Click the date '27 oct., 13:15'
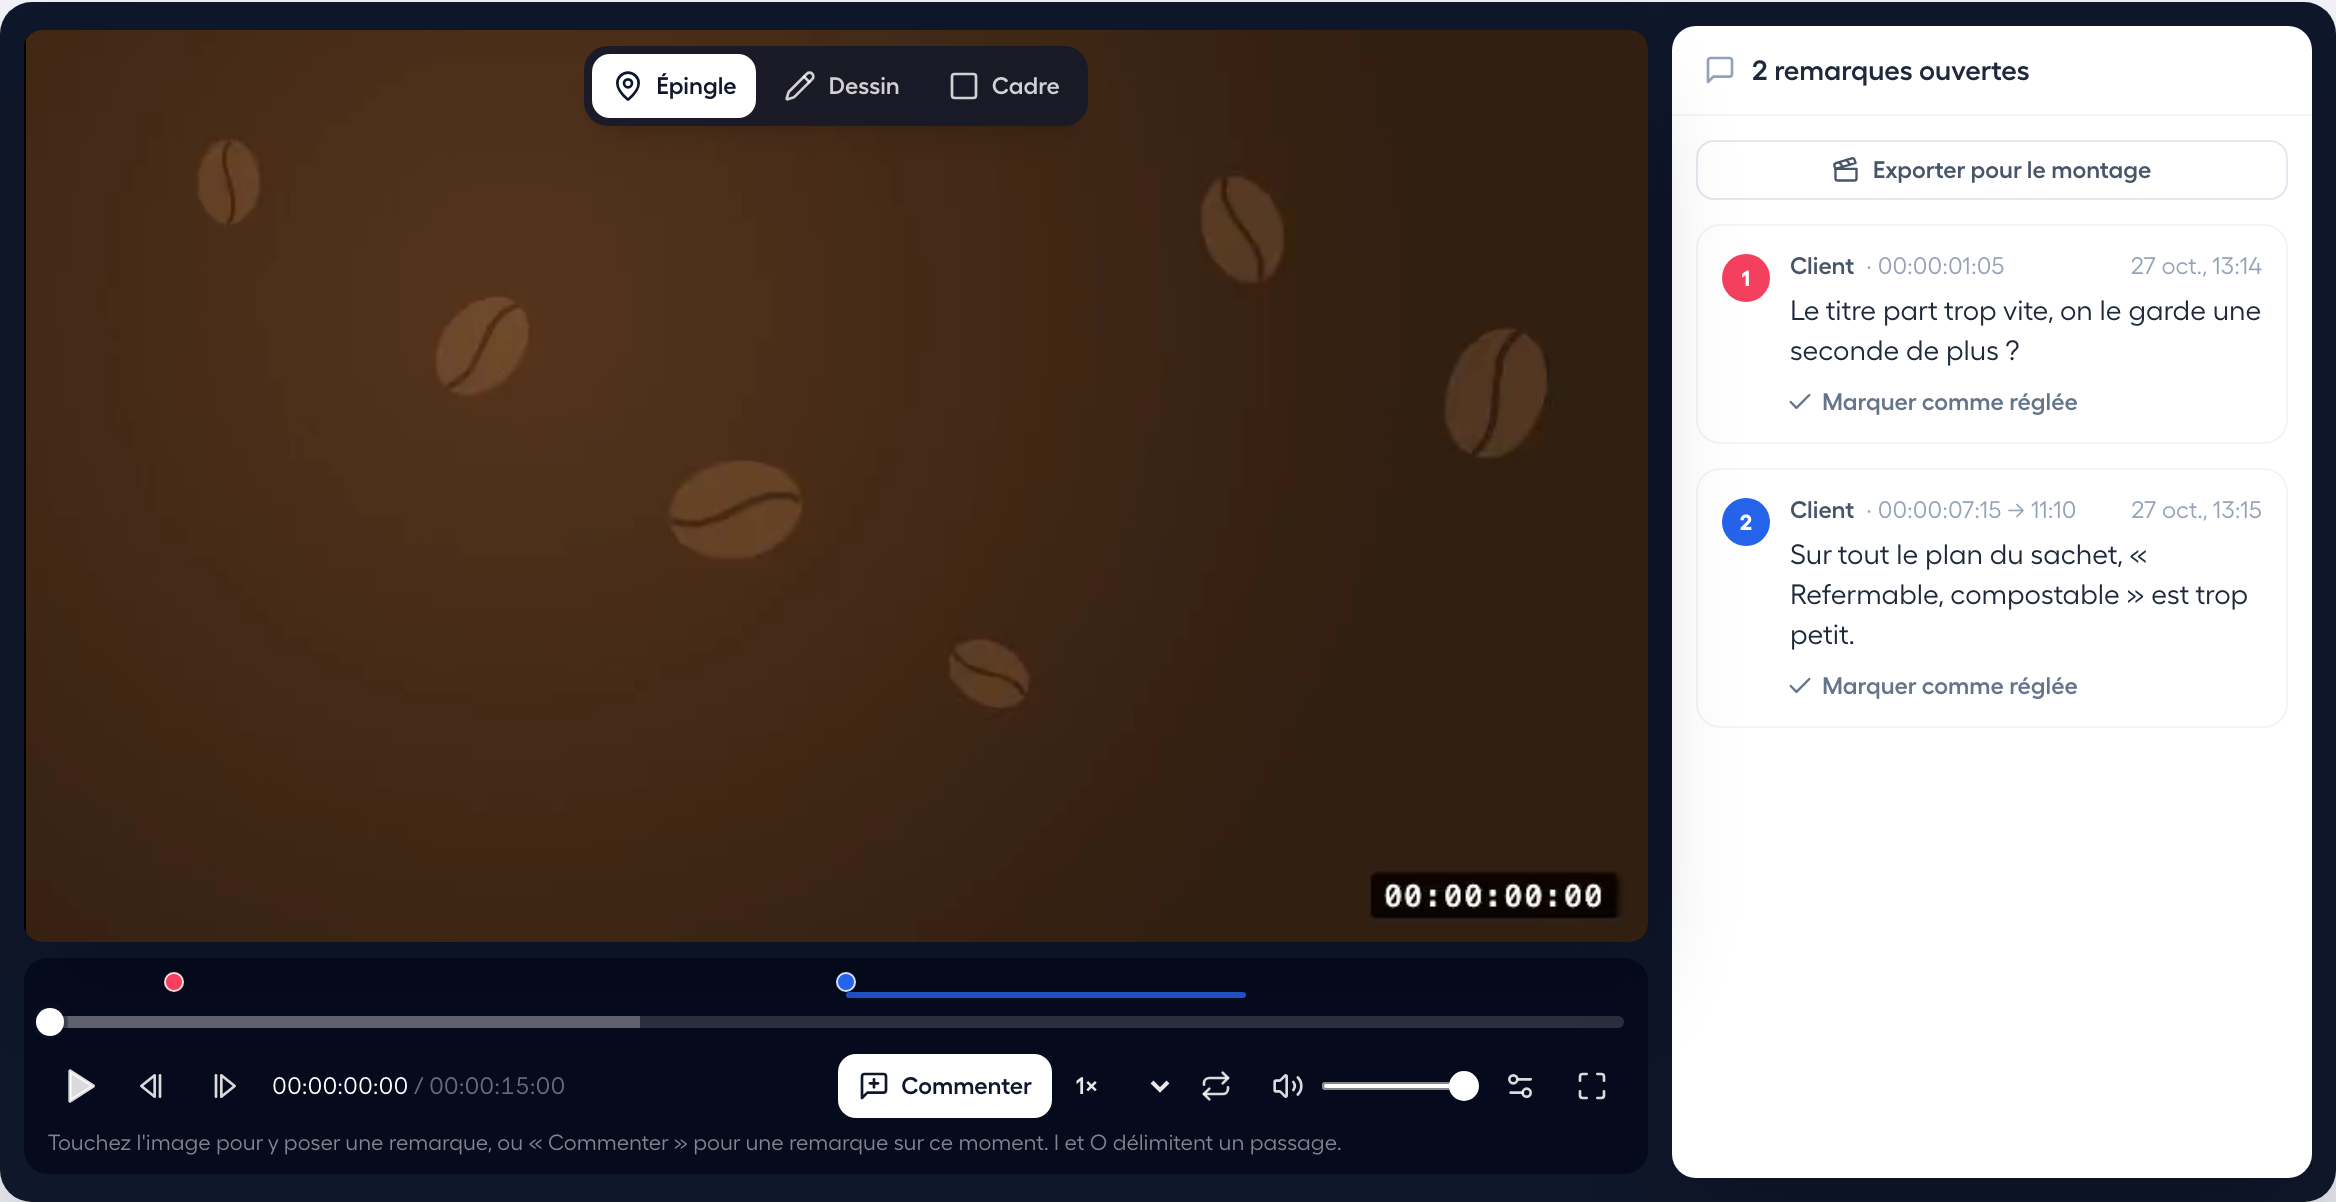 pos(2196,510)
